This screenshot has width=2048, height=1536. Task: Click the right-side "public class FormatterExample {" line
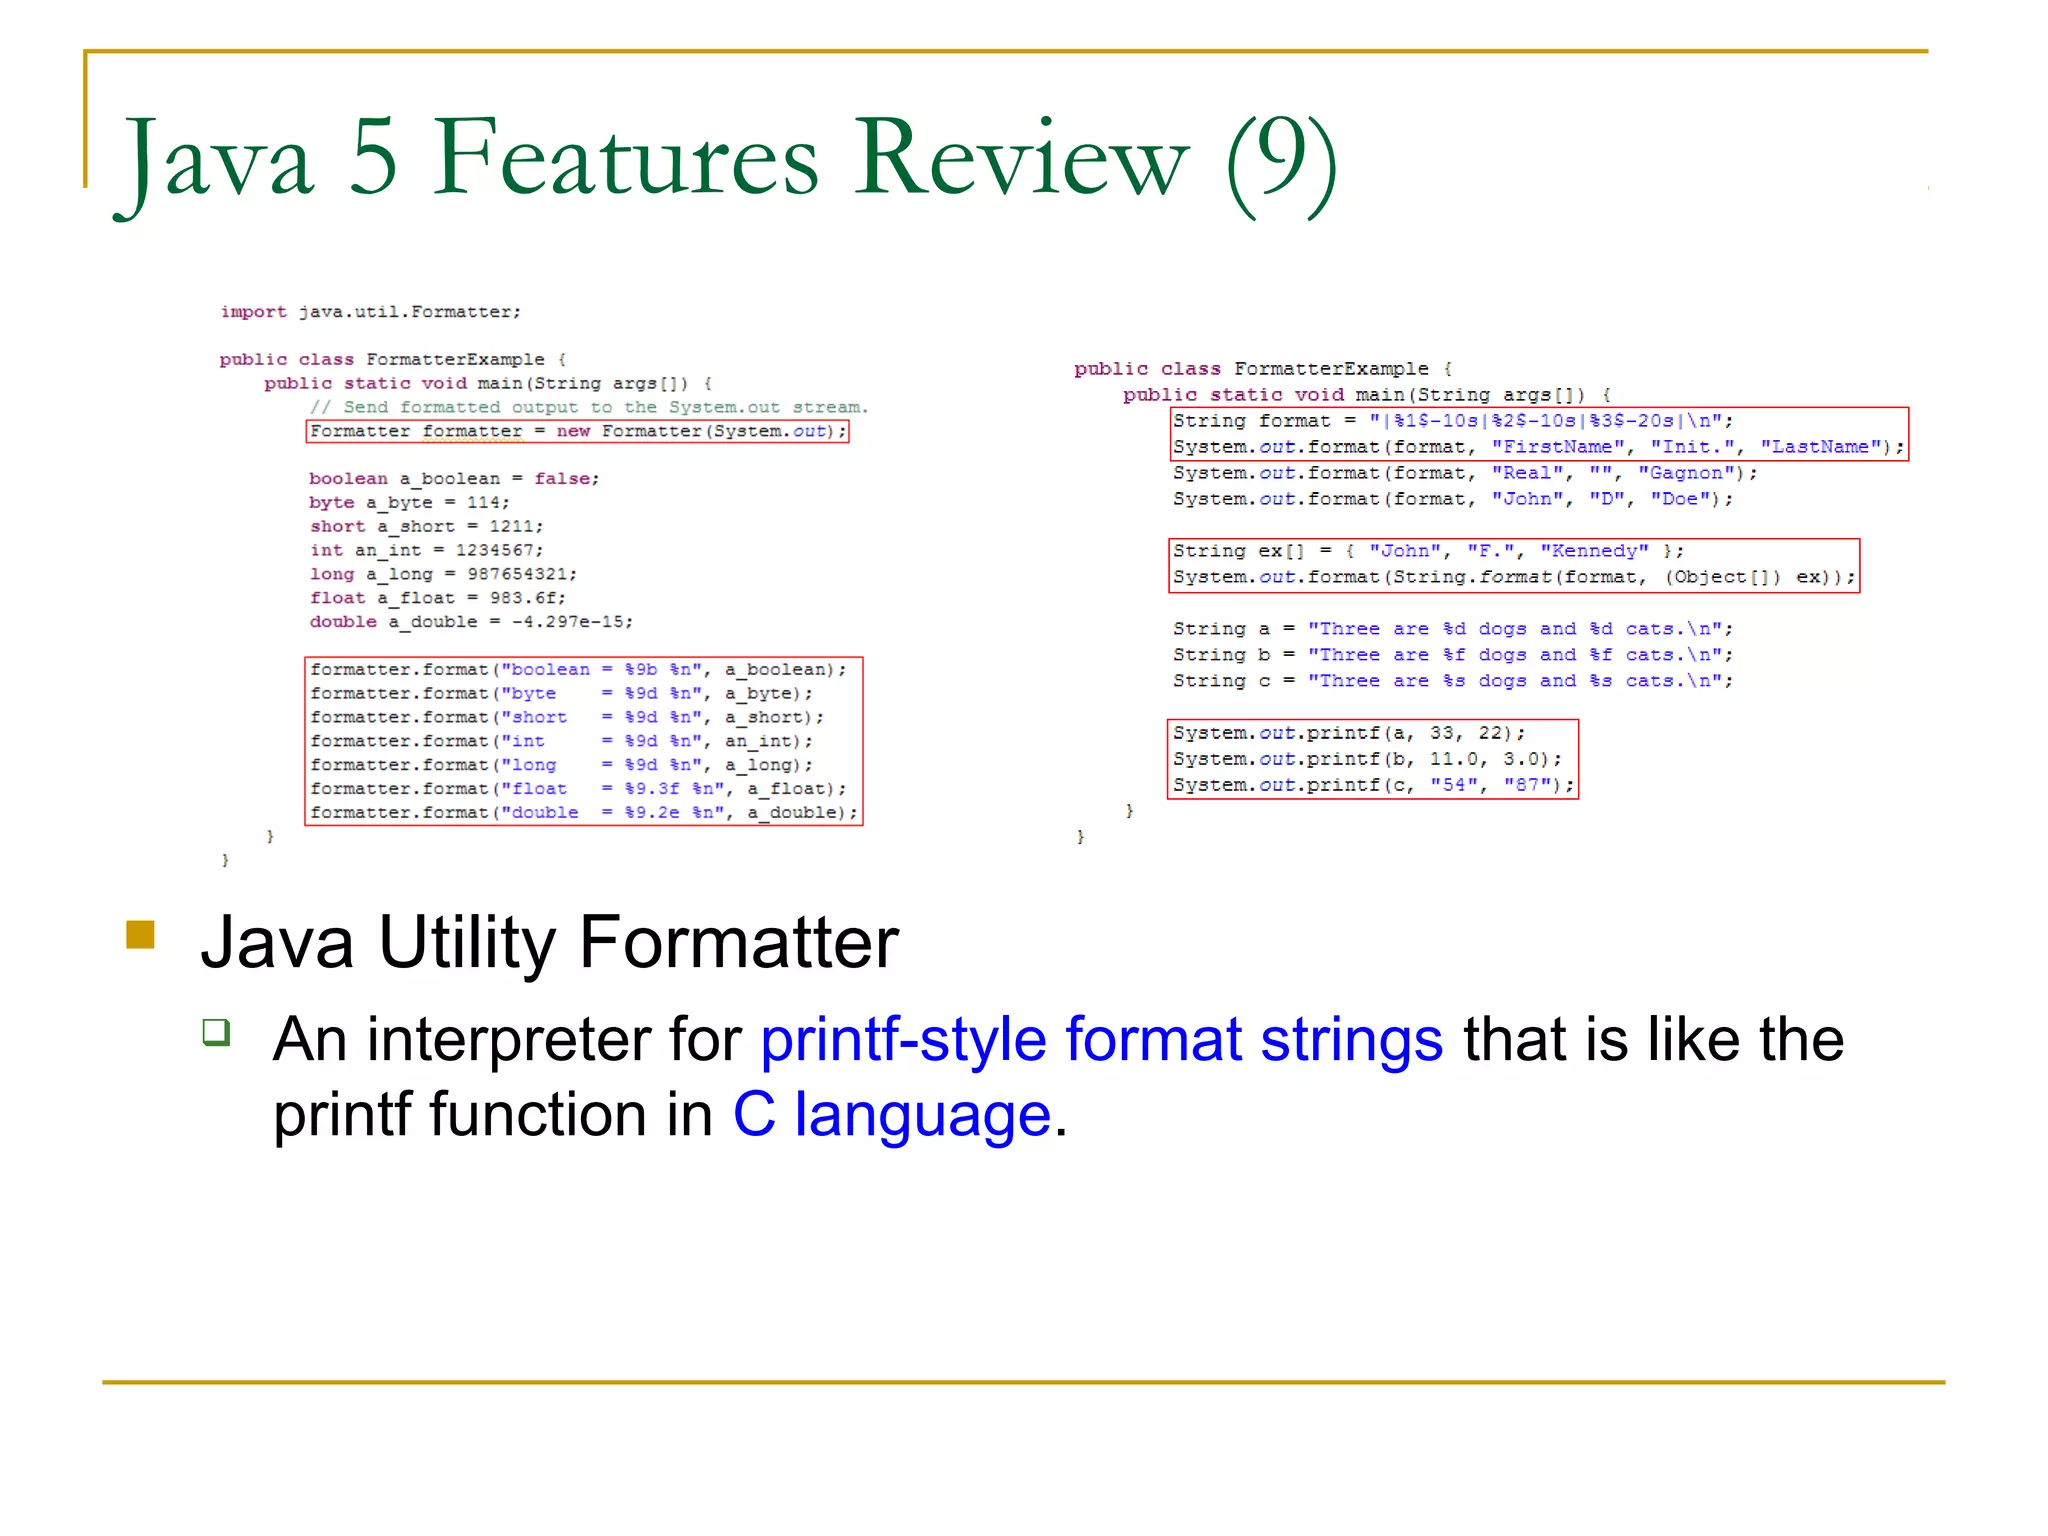pos(1264,369)
